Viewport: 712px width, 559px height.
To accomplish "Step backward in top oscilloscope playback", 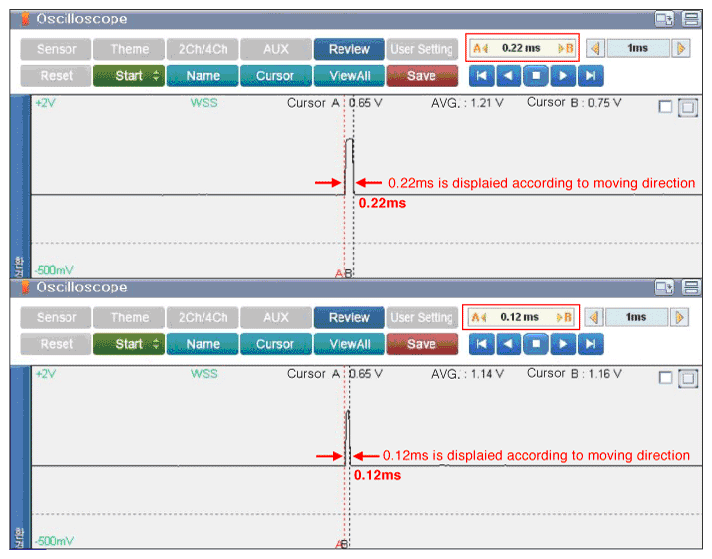I will click(x=509, y=75).
